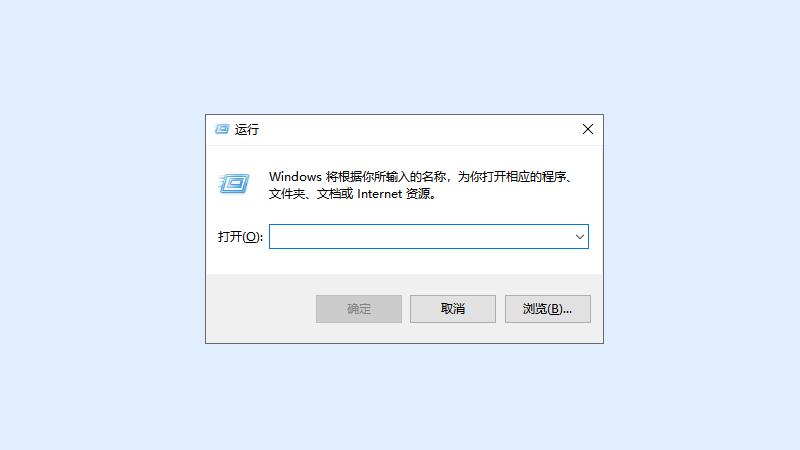
Task: Click the grayed-out 确定 button
Action: pos(359,309)
